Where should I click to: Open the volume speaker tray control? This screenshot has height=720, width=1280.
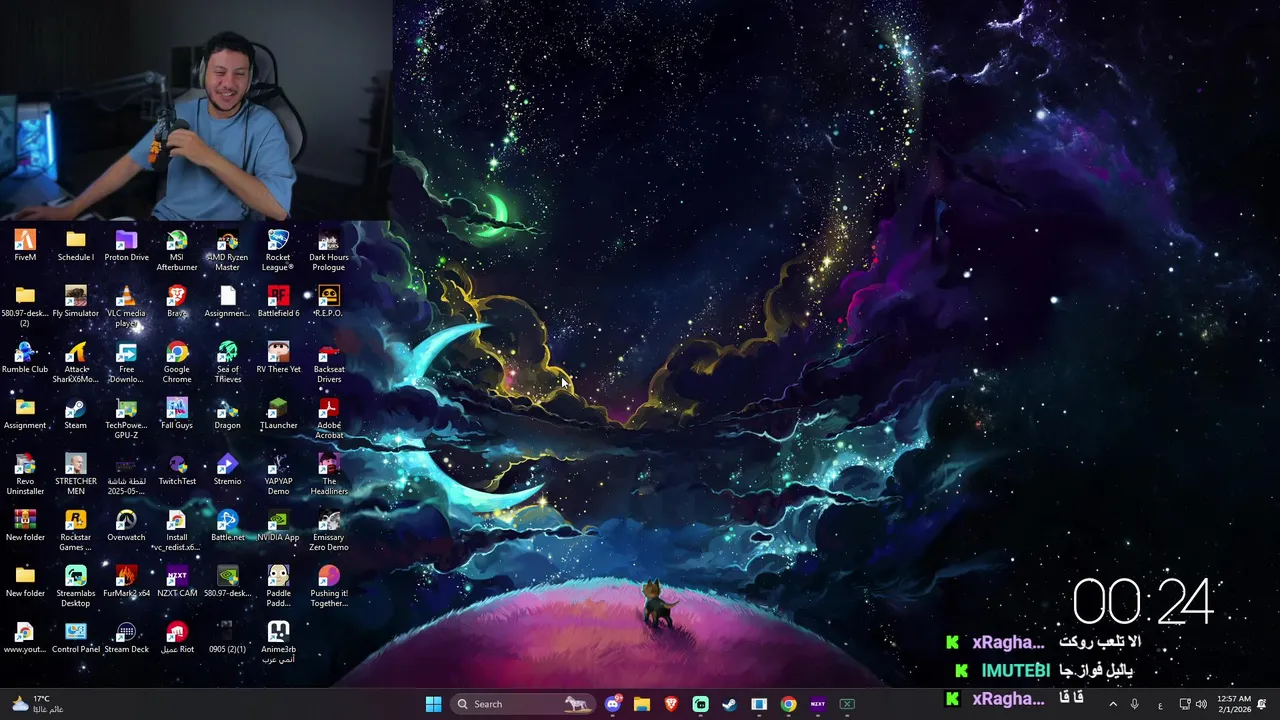[1201, 704]
